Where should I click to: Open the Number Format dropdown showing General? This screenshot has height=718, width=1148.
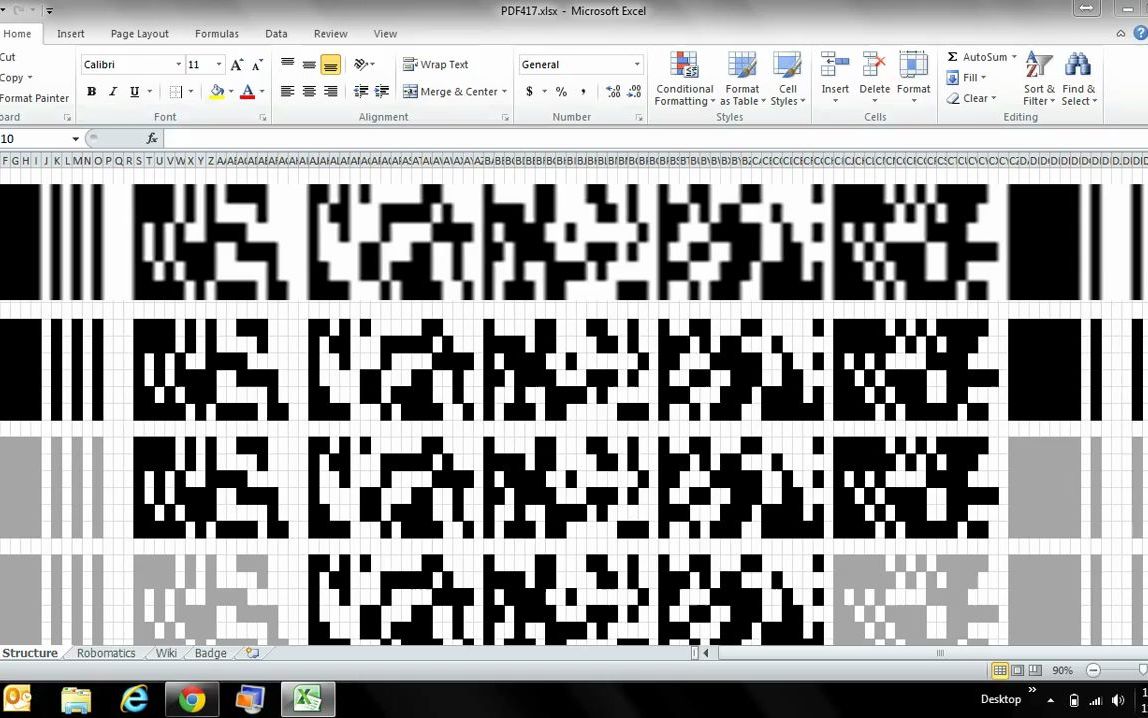tap(580, 64)
